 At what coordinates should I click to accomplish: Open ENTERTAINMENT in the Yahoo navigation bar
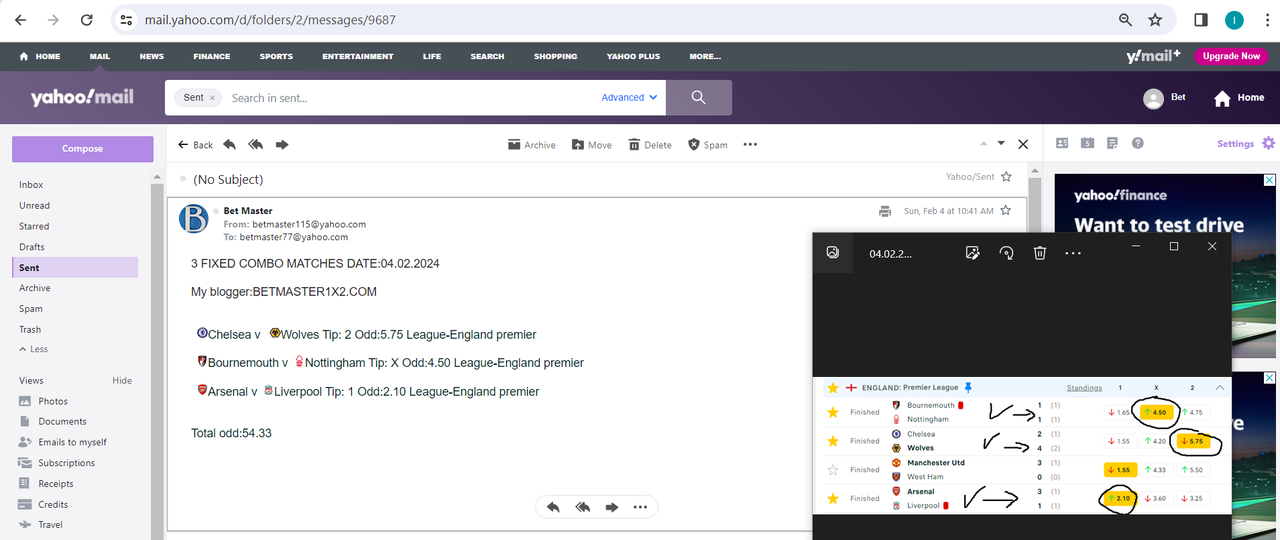pos(358,56)
